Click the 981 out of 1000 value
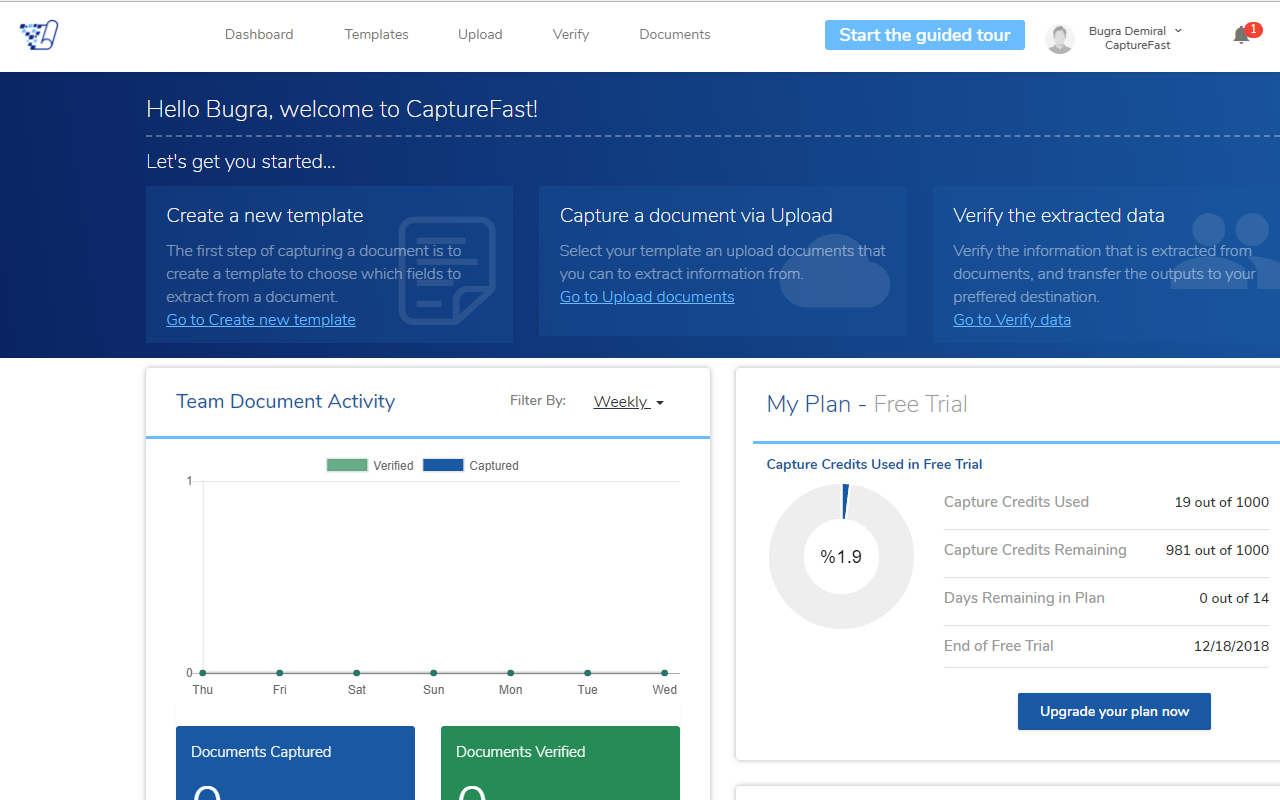This screenshot has width=1280, height=800. tap(1217, 550)
